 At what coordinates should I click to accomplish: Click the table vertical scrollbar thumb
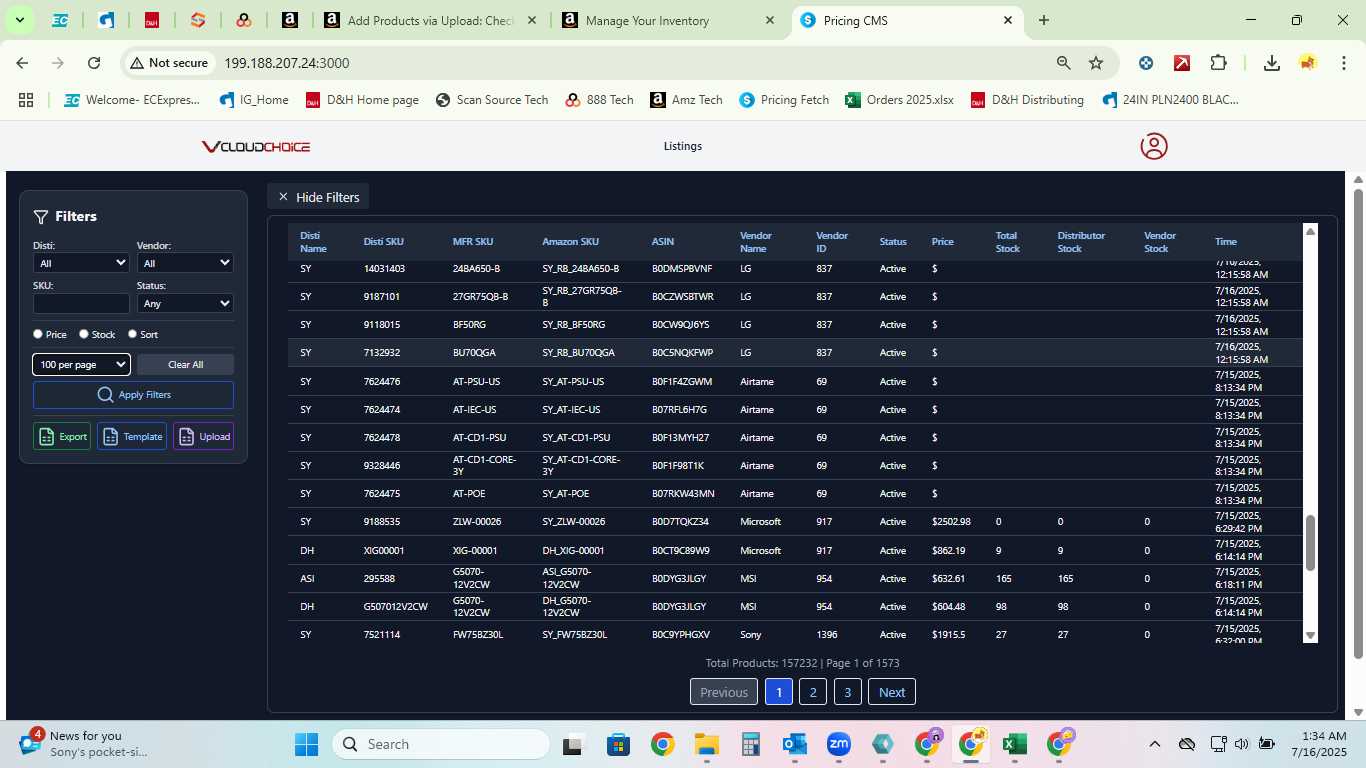tap(1310, 543)
